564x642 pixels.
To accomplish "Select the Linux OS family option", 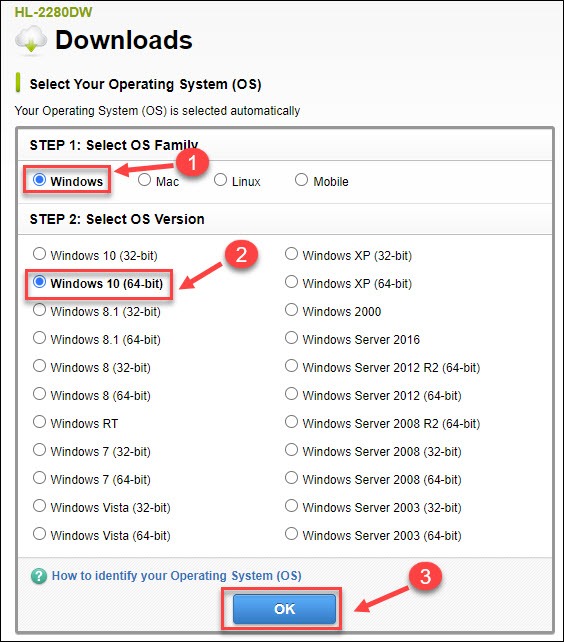I will (x=220, y=179).
